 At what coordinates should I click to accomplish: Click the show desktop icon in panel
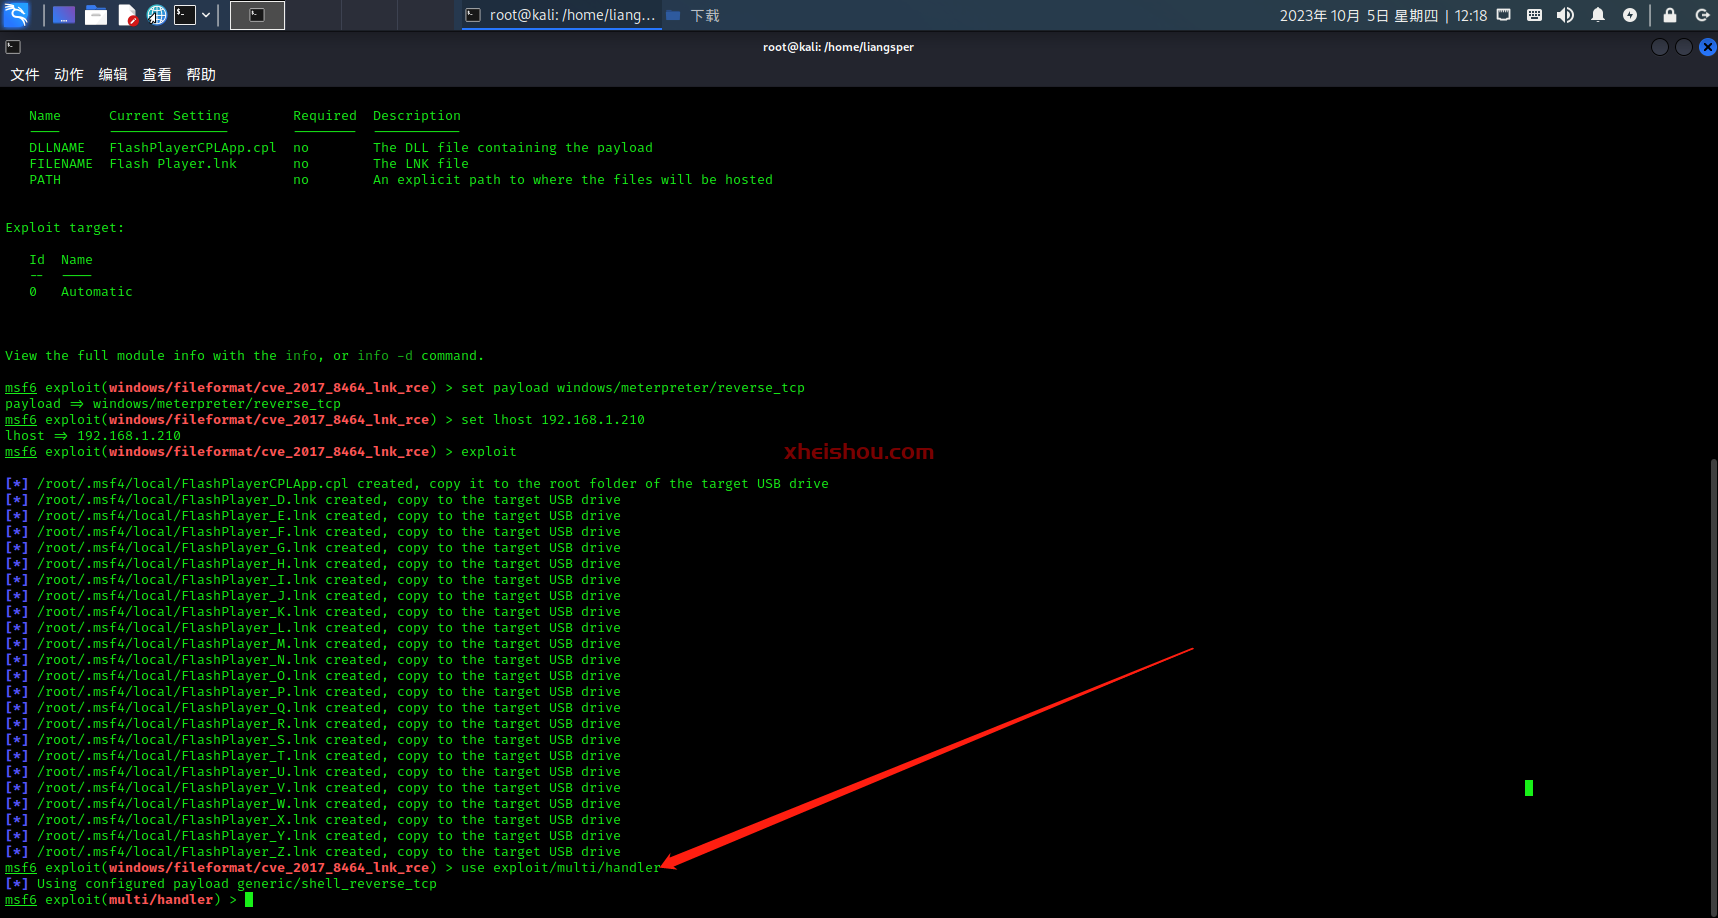point(64,15)
